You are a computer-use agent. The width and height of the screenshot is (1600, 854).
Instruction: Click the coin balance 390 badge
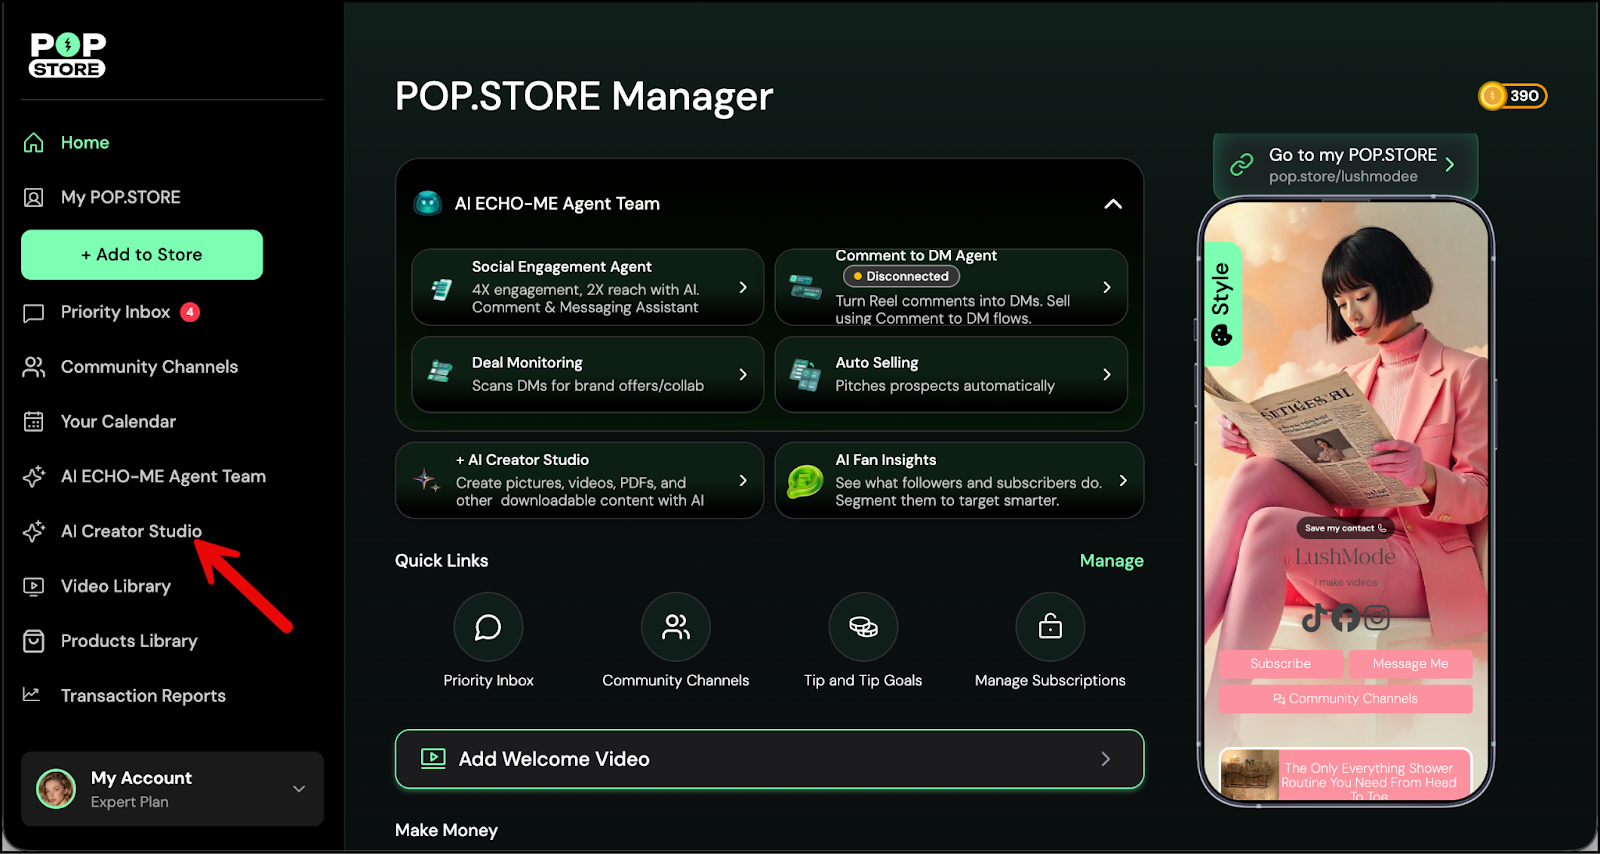click(1512, 96)
